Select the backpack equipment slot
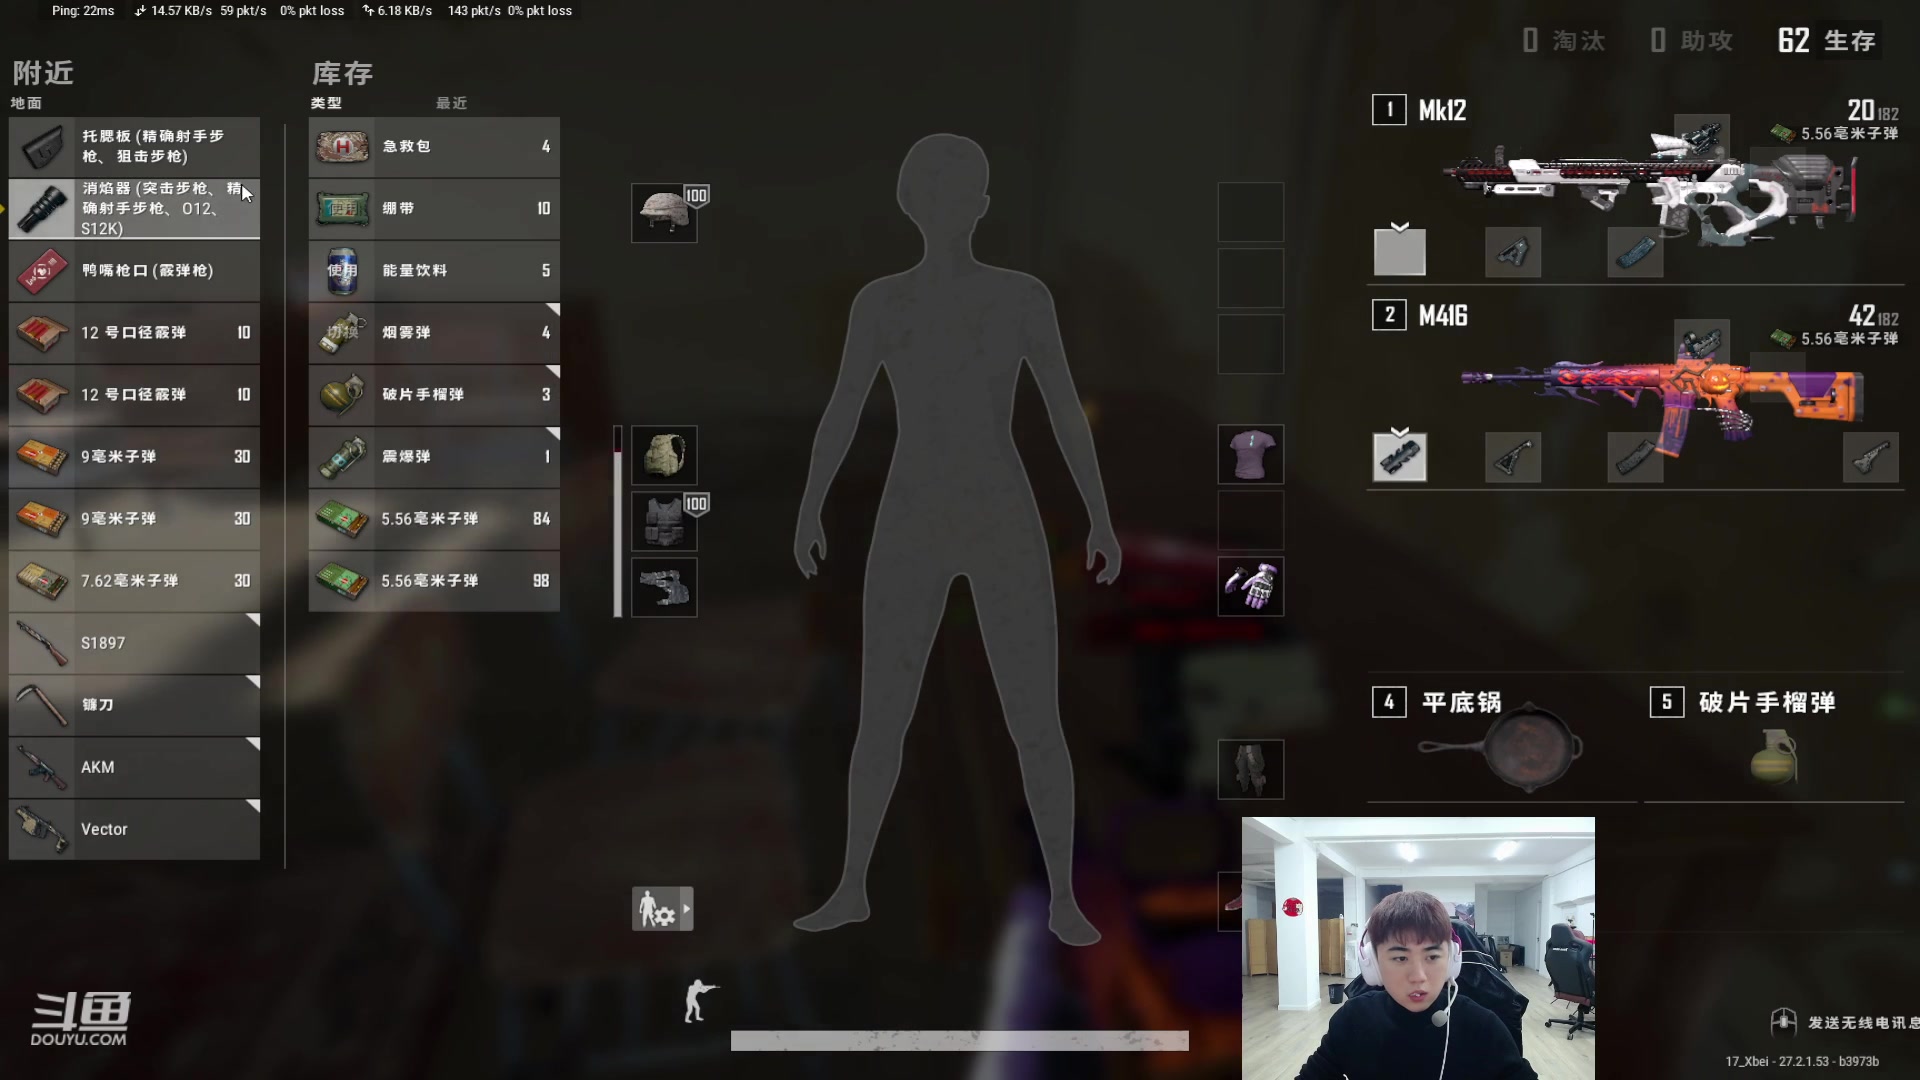The image size is (1920, 1080). 664,456
